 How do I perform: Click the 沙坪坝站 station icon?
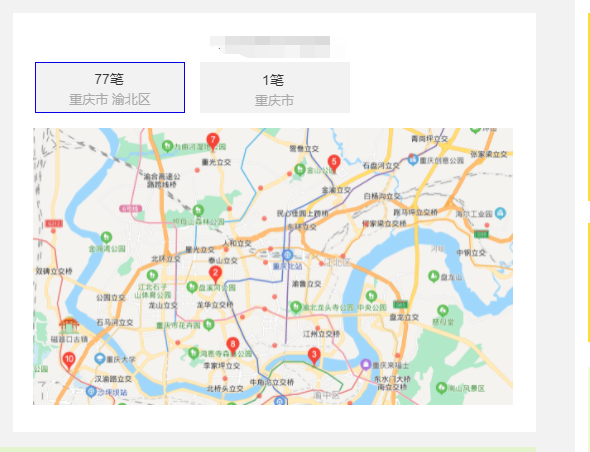pos(91,391)
